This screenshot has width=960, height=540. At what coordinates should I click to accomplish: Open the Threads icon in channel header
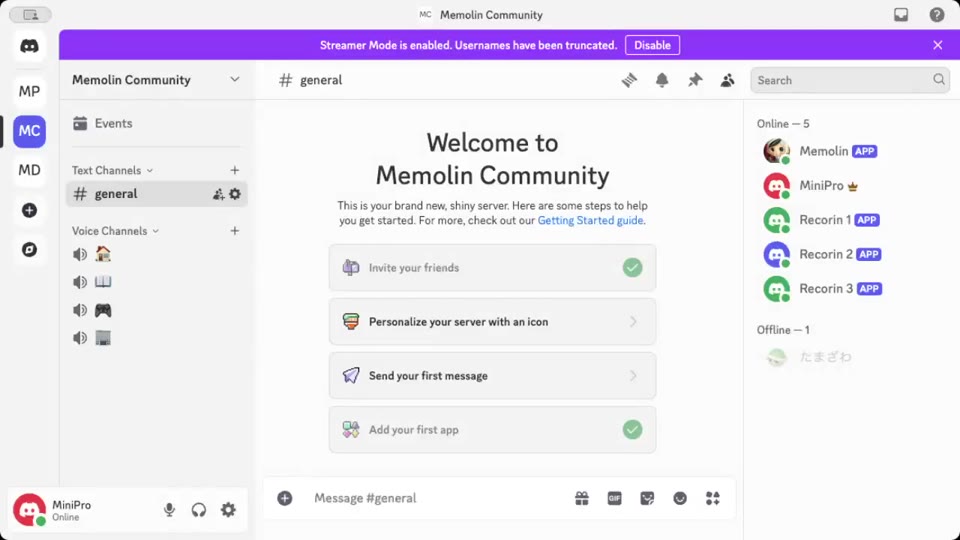point(629,80)
